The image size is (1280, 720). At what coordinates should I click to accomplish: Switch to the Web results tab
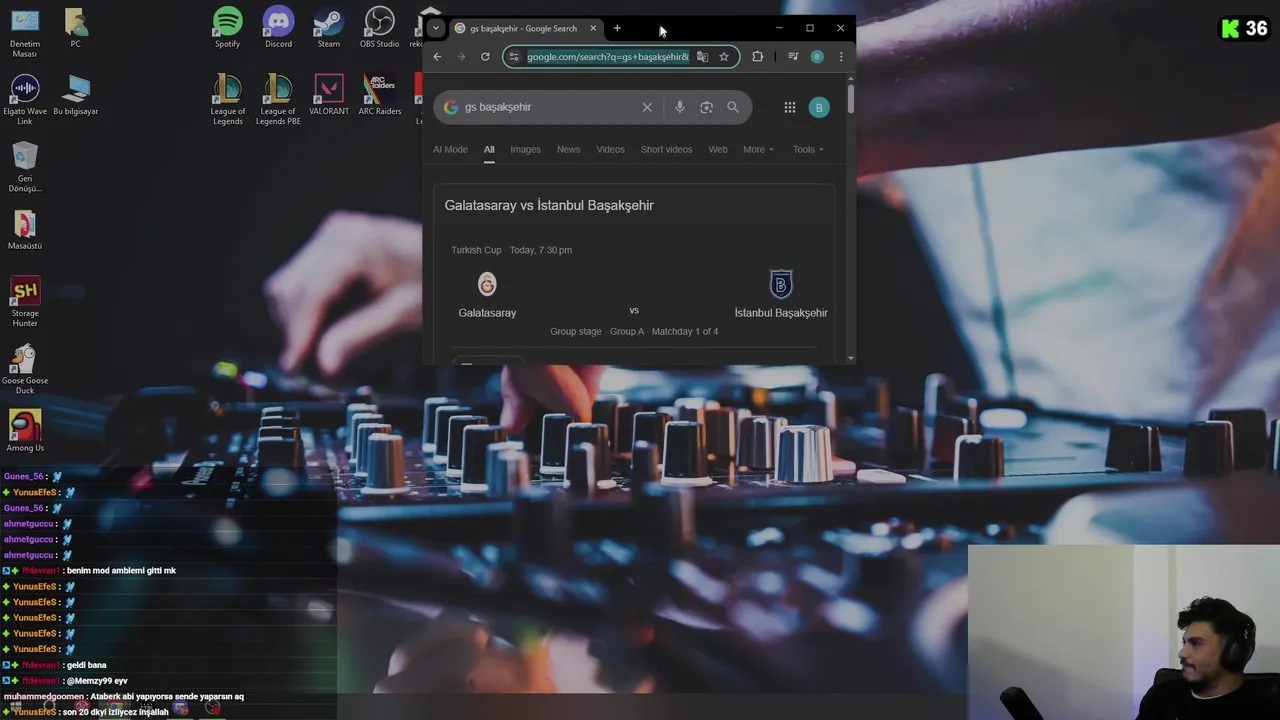click(x=718, y=149)
